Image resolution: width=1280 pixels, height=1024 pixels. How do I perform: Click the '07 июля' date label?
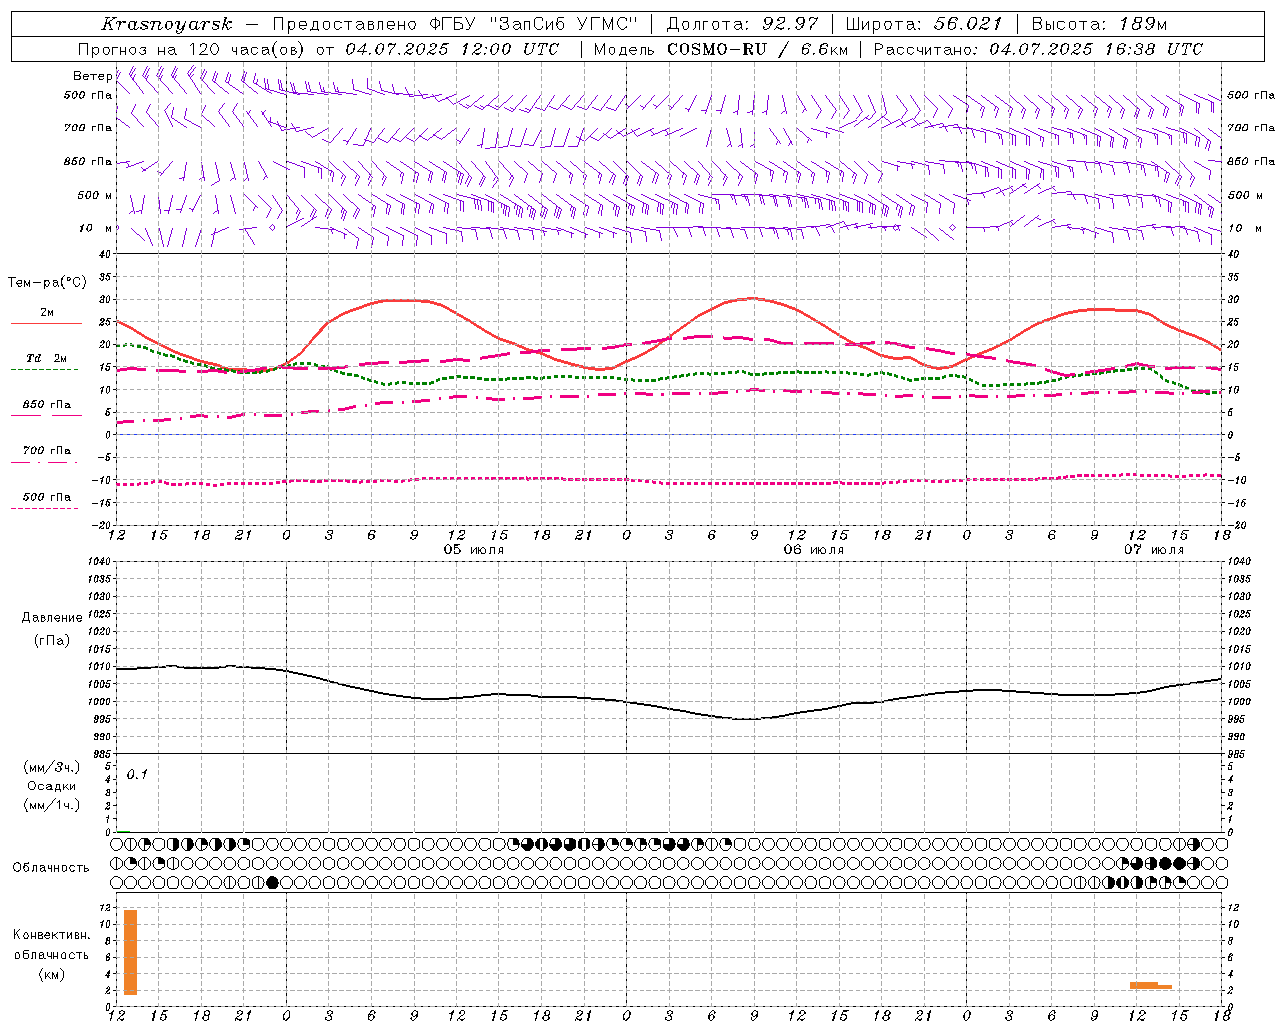click(x=1153, y=550)
